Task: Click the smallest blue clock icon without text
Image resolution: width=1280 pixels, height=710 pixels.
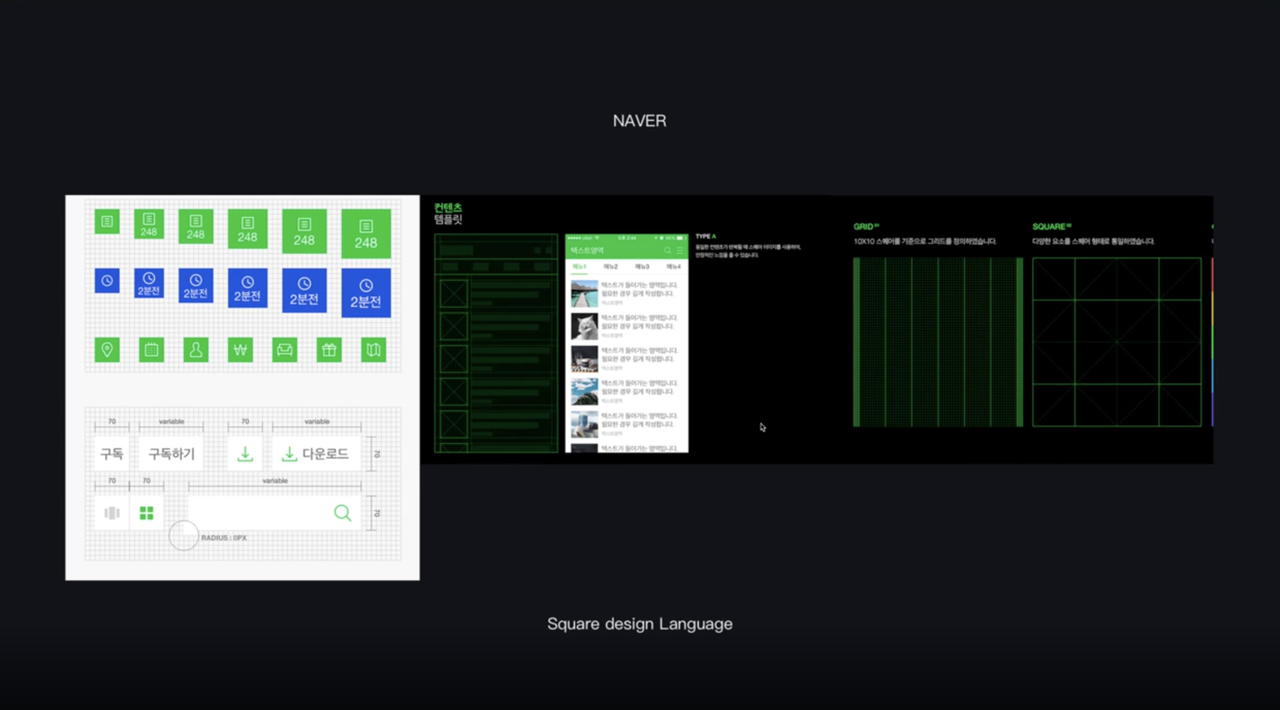Action: pos(107,280)
